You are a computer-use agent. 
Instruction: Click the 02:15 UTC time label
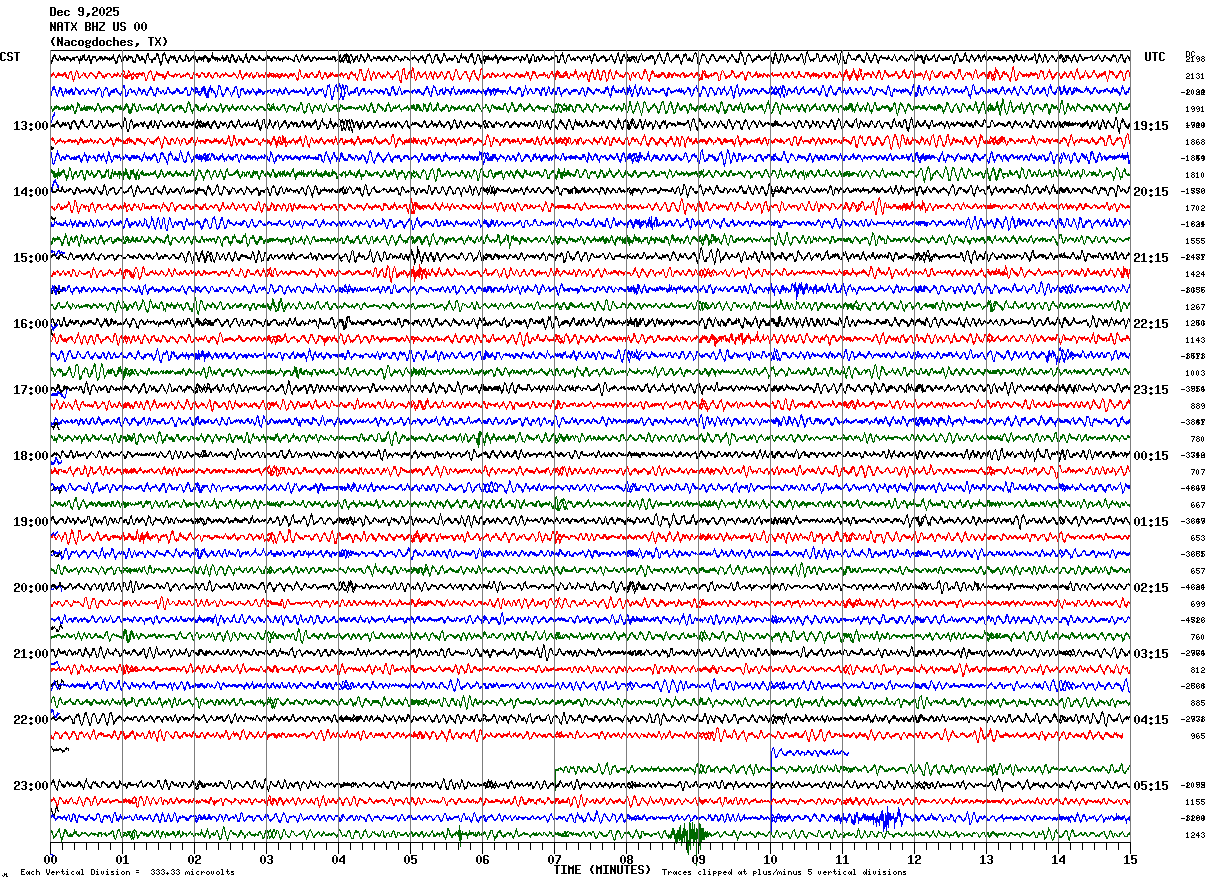pos(1151,588)
